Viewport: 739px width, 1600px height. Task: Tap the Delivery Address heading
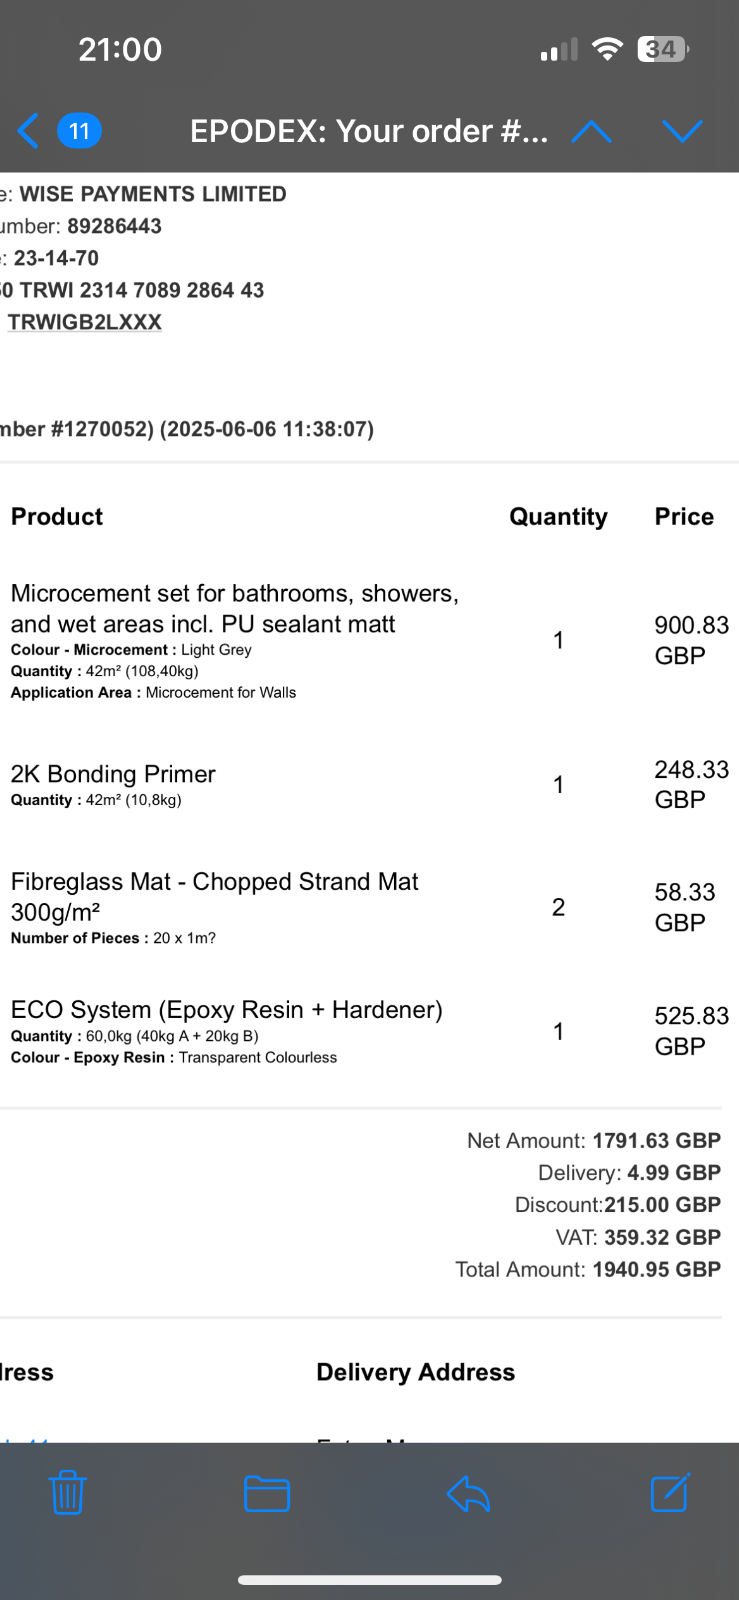pos(416,1372)
